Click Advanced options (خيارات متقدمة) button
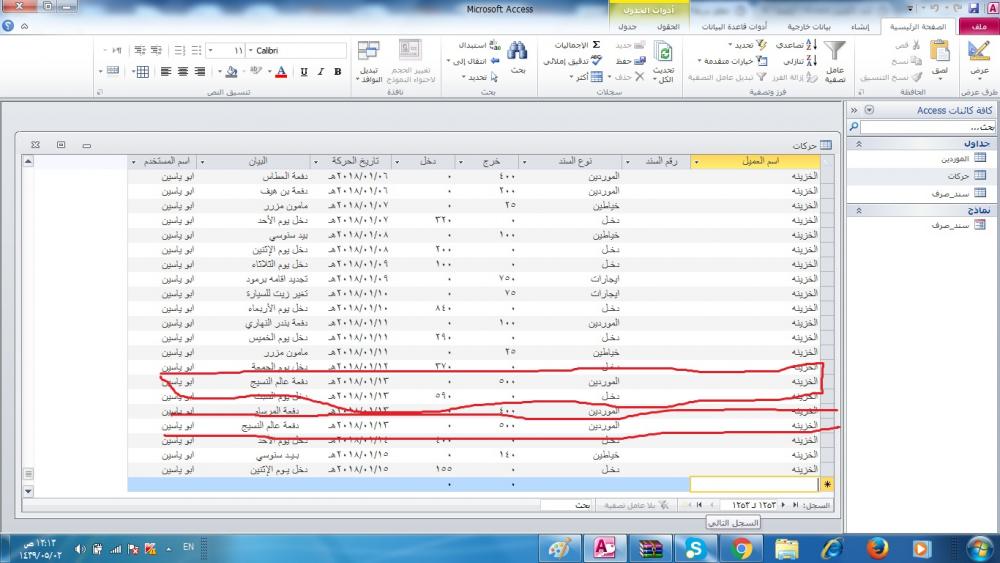The height and width of the screenshot is (563, 1000). 732,61
